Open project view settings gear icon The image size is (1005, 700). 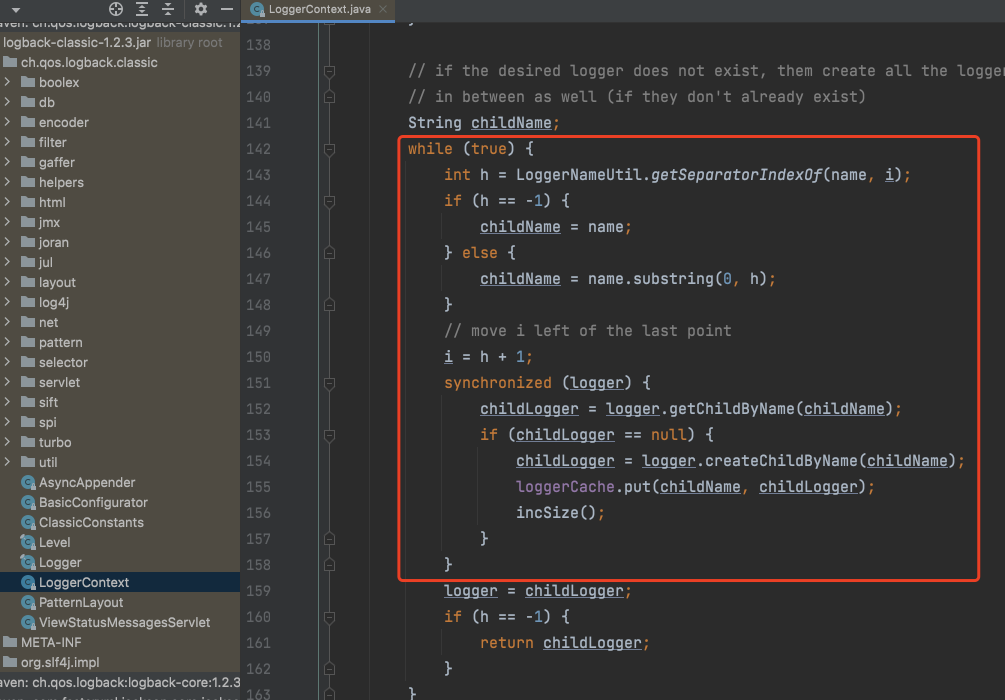201,9
